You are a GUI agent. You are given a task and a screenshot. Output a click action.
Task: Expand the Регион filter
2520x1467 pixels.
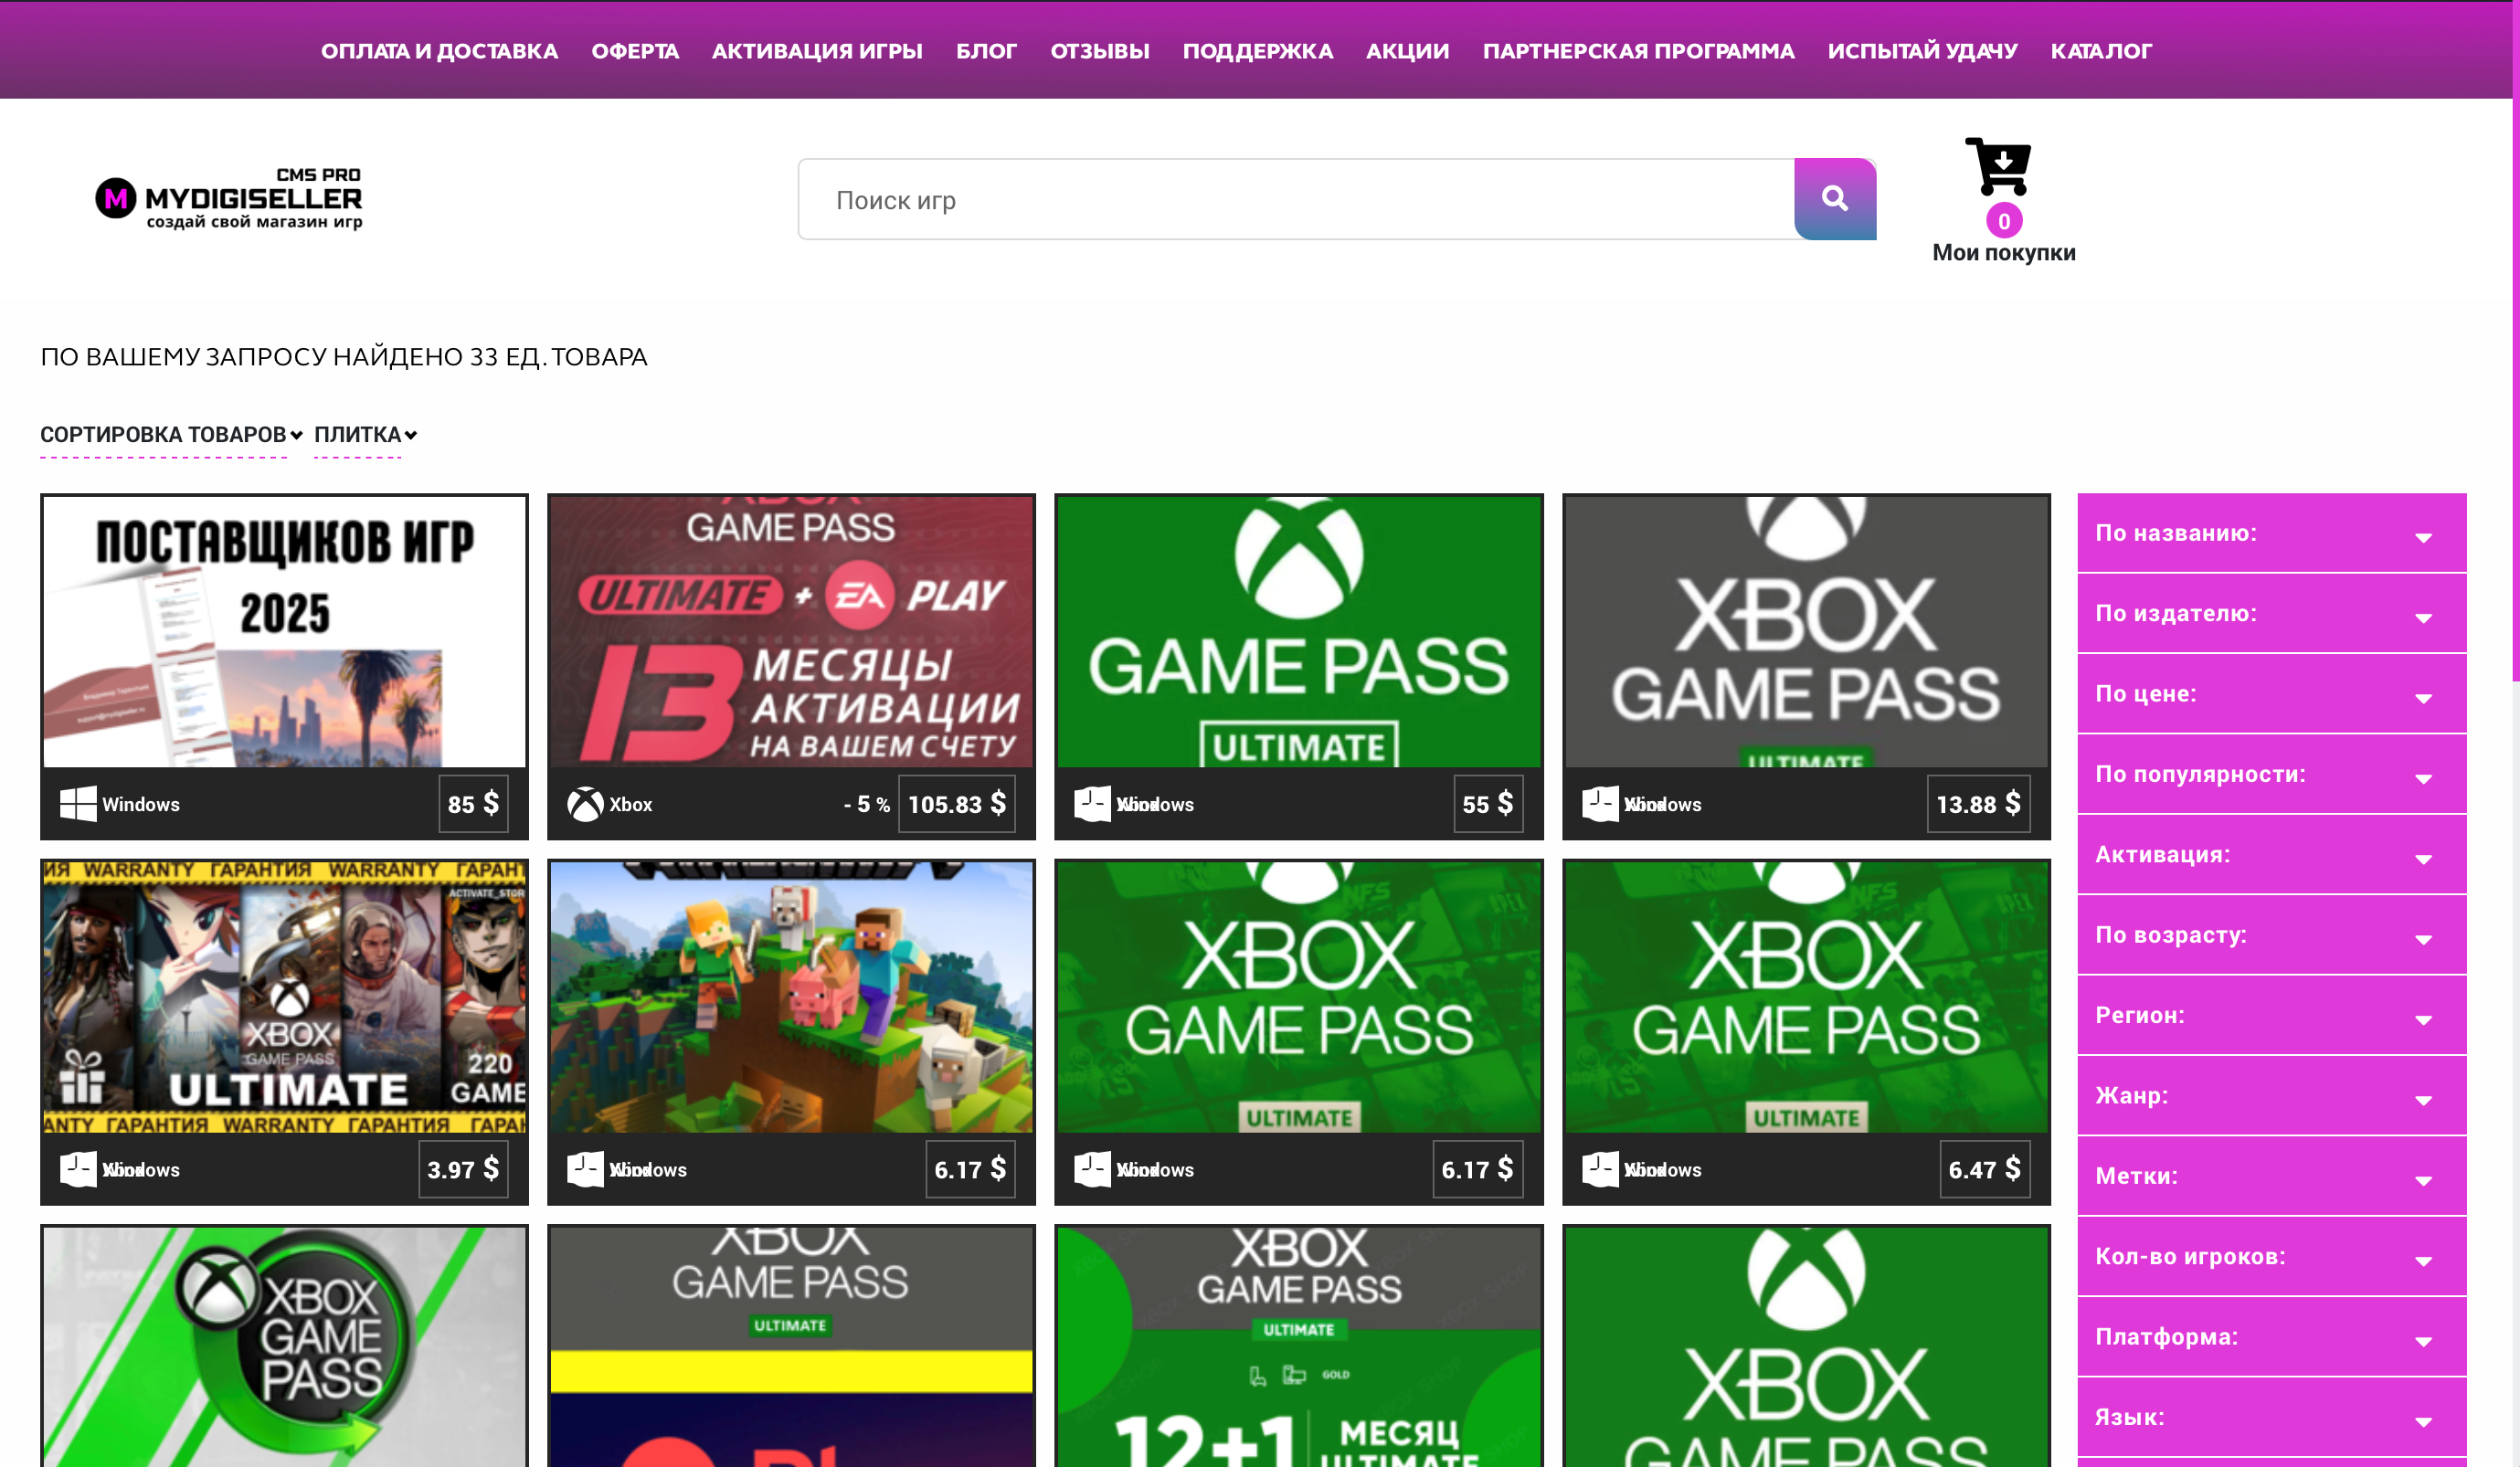point(2271,1015)
